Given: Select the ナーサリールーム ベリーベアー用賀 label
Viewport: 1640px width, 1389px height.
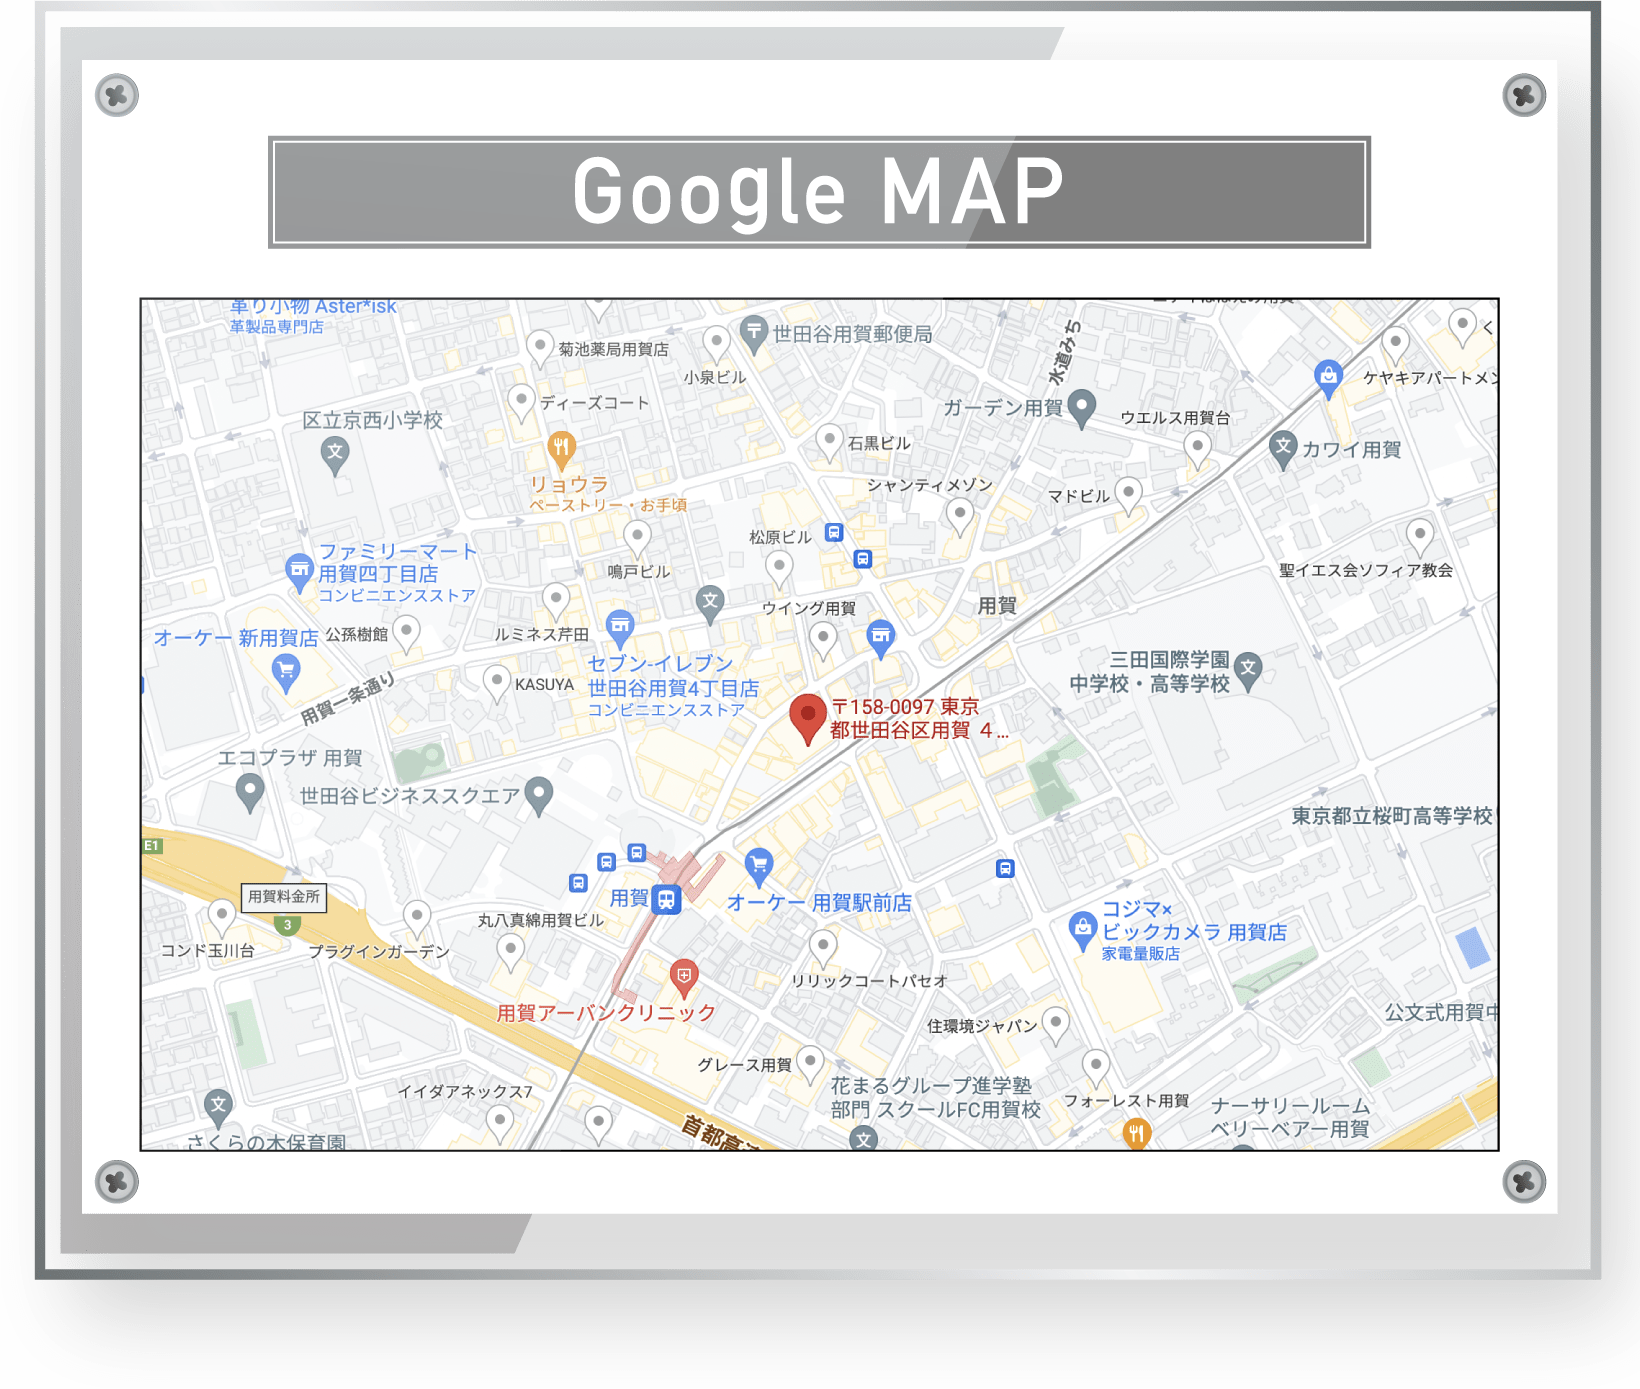Looking at the screenshot, I should pyautogui.click(x=1290, y=1118).
